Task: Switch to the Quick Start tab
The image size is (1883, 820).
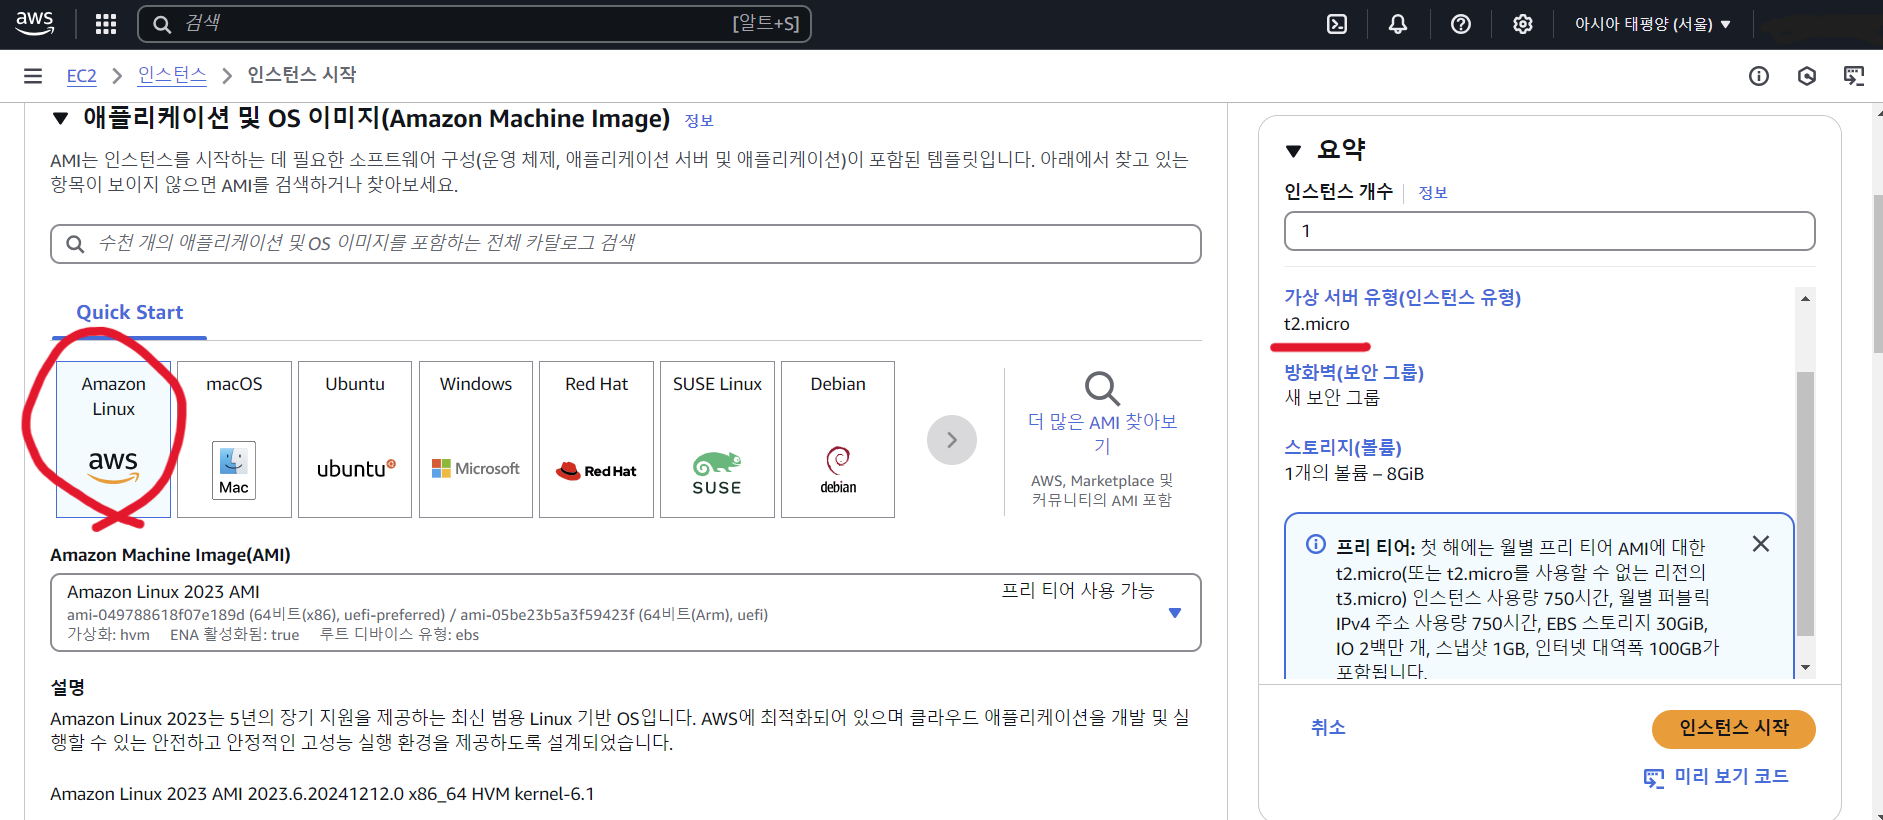Action: point(130,312)
